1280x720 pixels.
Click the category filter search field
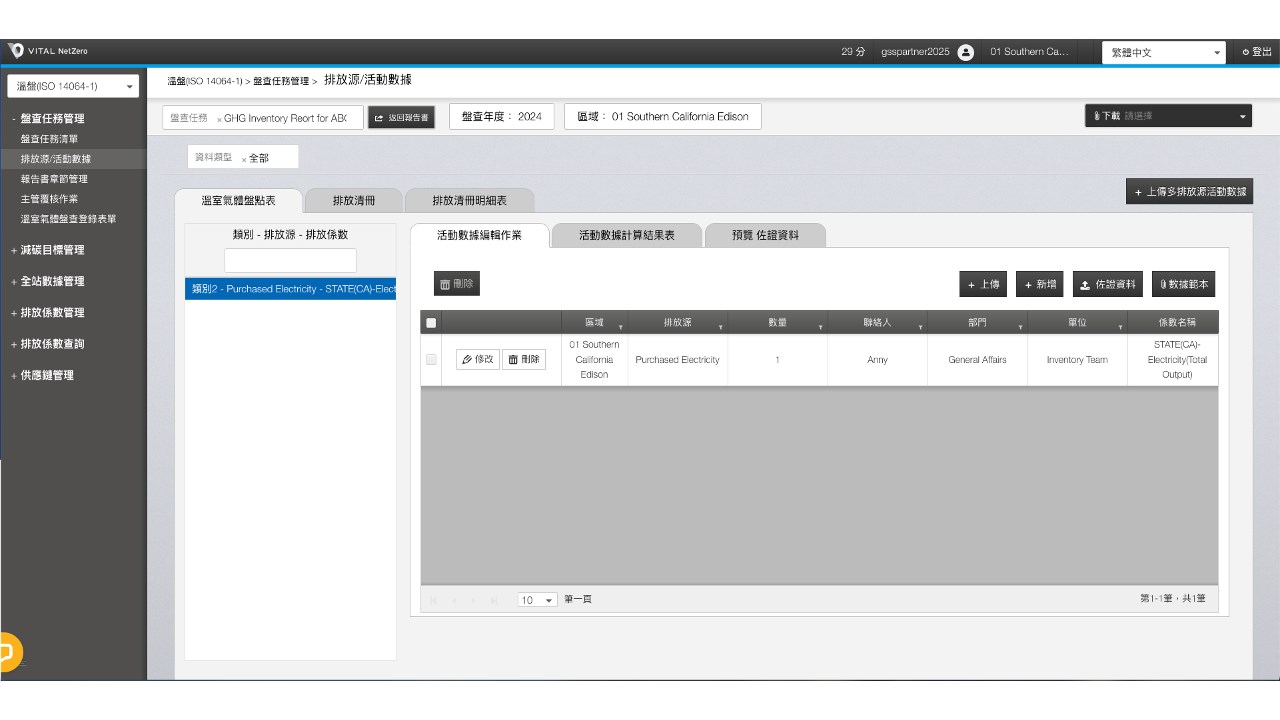click(x=290, y=260)
